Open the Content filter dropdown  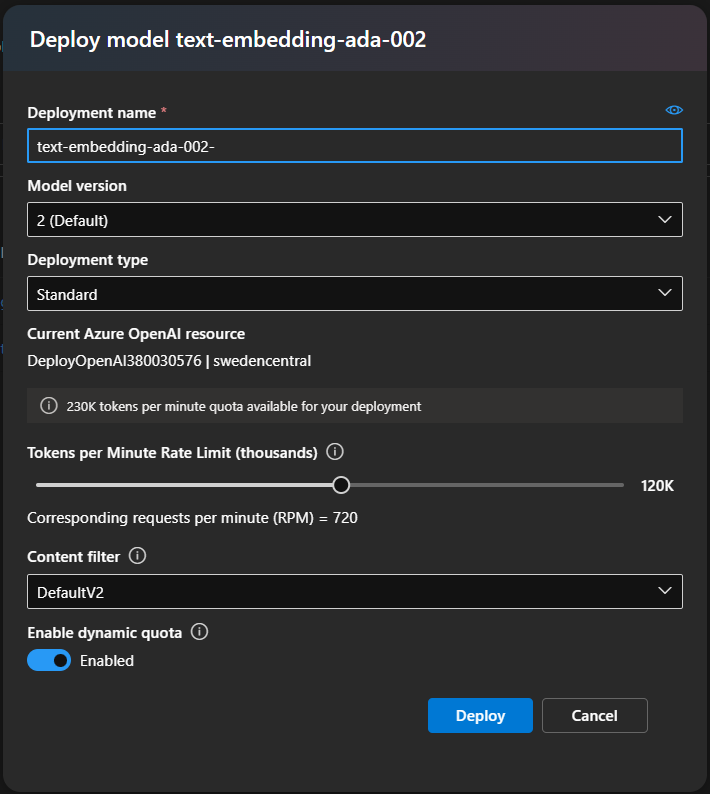coord(354,591)
